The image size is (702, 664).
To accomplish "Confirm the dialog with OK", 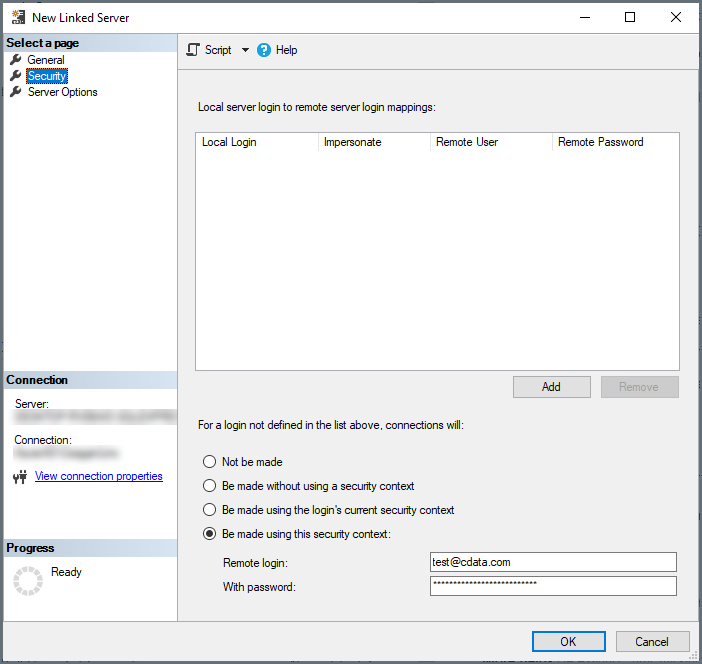I will (569, 642).
